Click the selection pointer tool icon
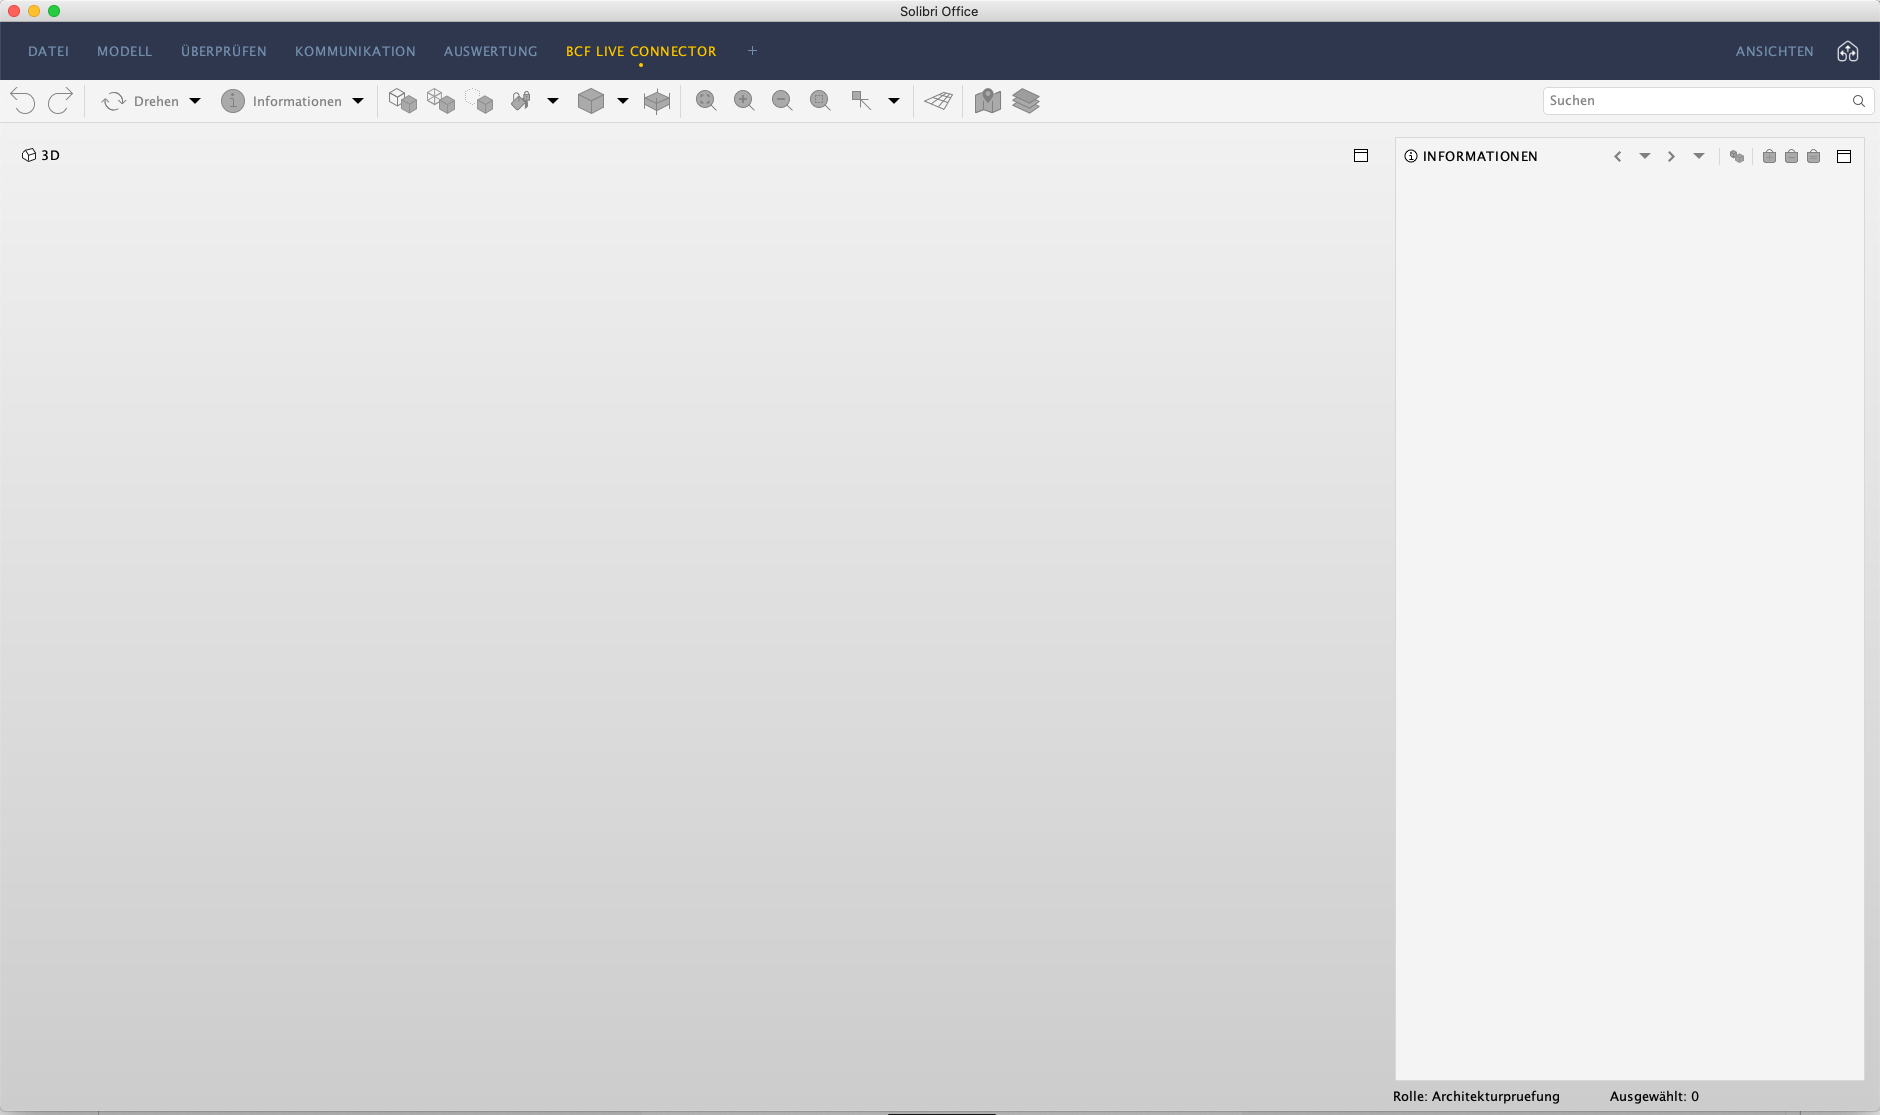Screen dimensions: 1880x1115 coord(861,101)
